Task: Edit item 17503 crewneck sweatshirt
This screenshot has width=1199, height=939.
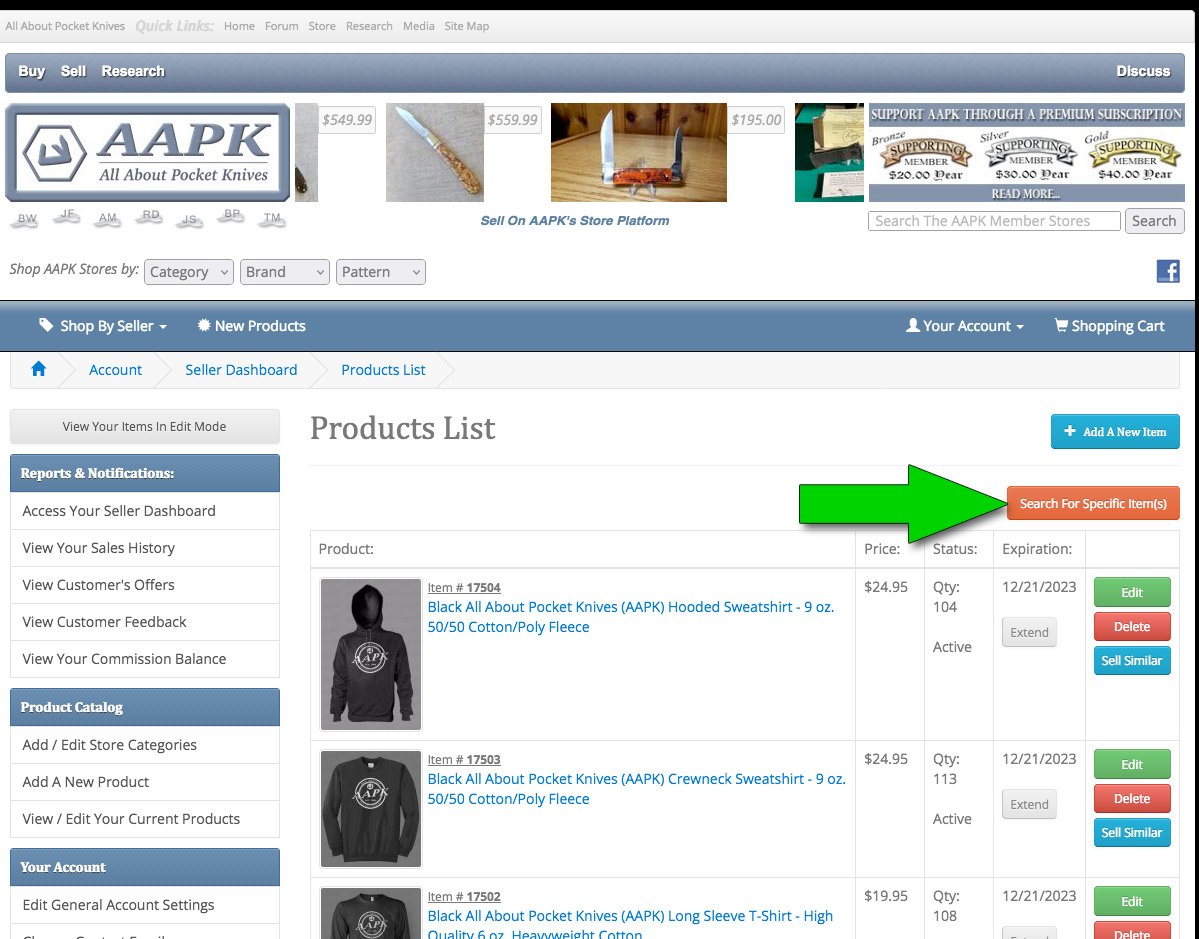Action: (x=1132, y=764)
